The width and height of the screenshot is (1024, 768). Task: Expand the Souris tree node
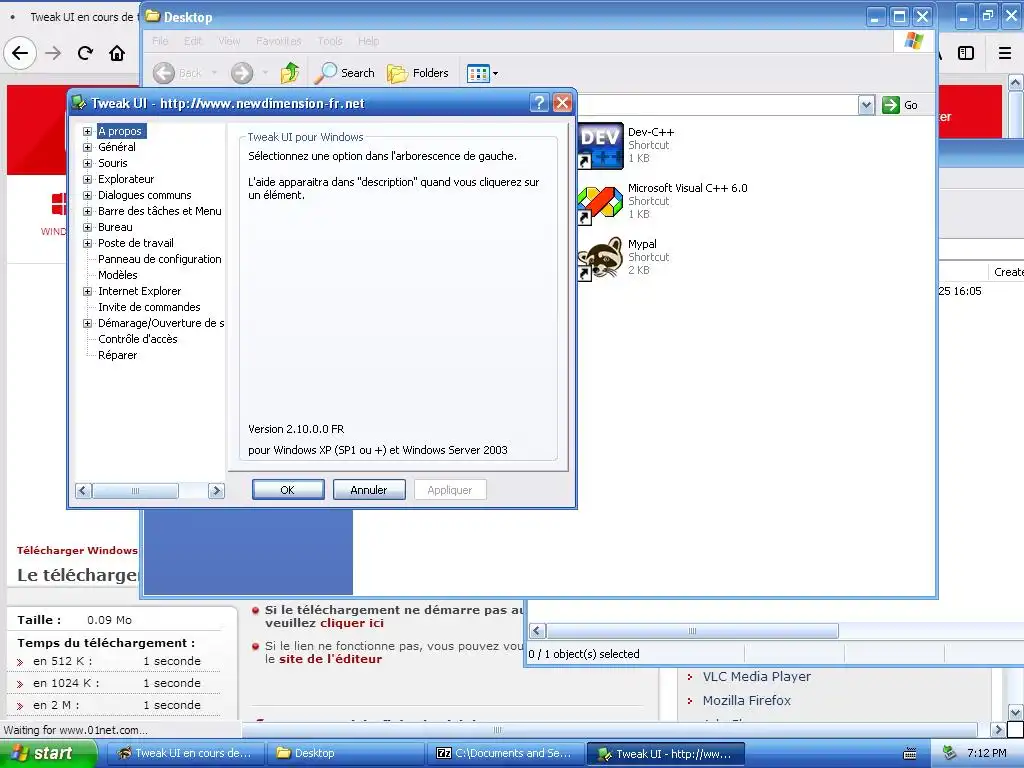coord(88,163)
